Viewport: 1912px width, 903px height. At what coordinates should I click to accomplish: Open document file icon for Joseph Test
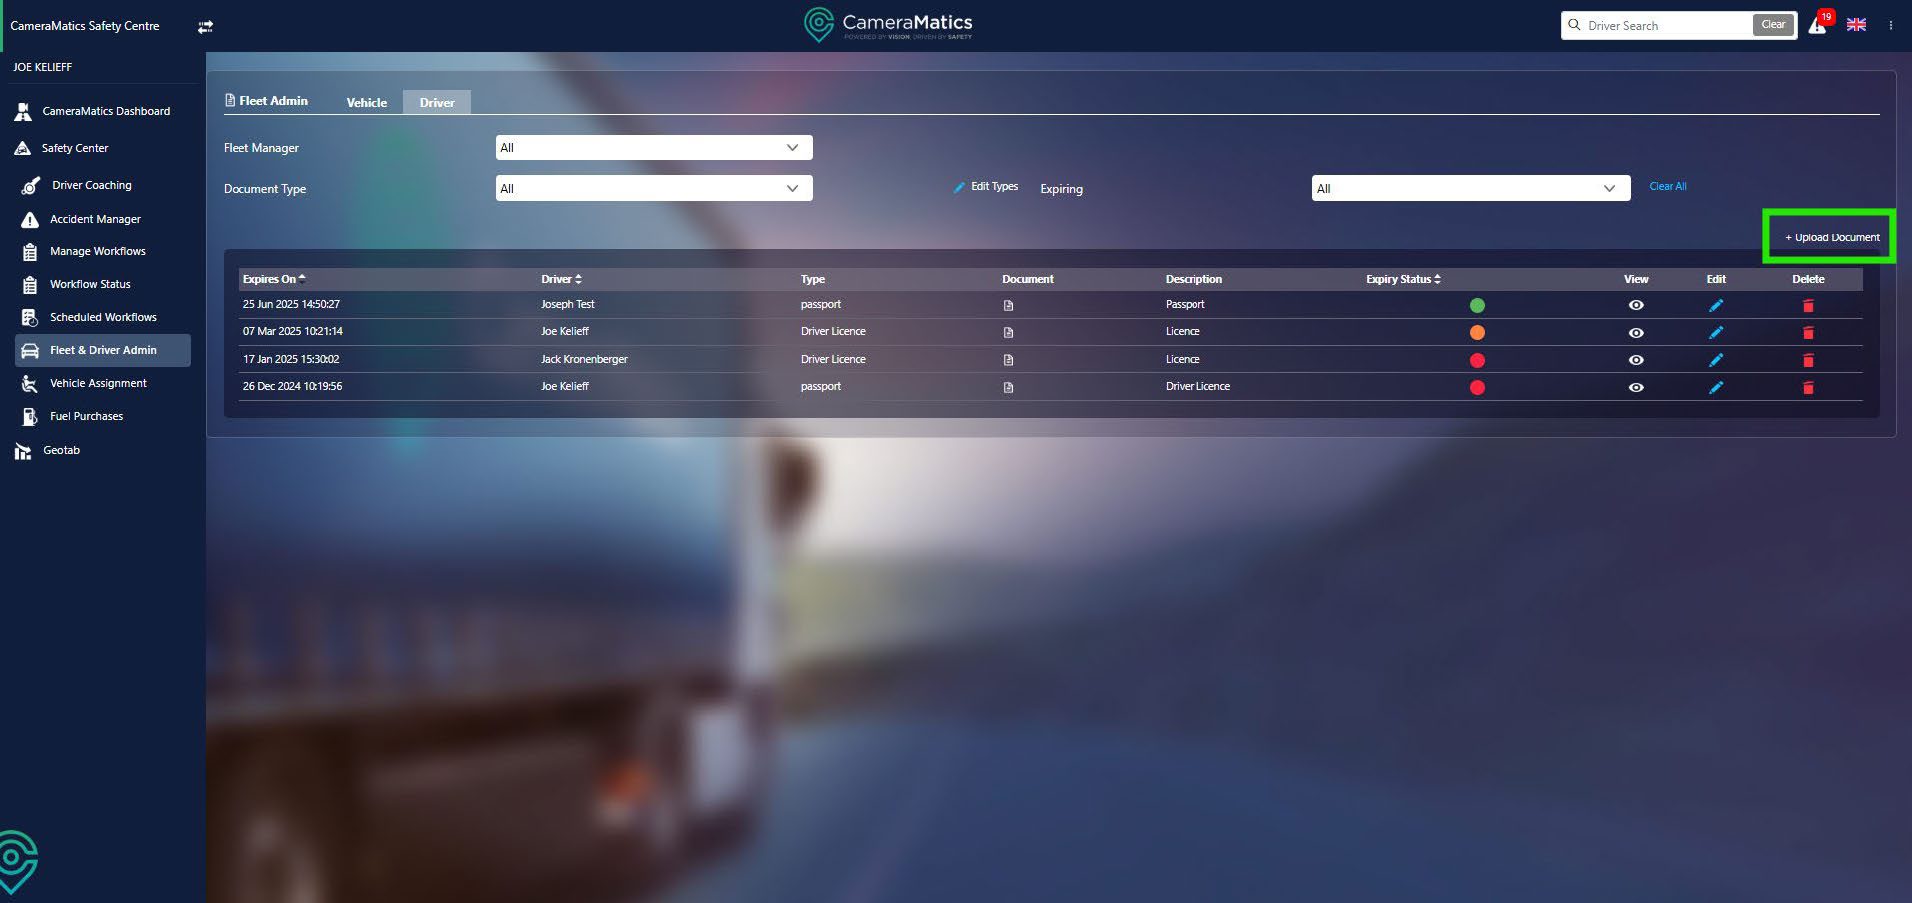point(1008,305)
